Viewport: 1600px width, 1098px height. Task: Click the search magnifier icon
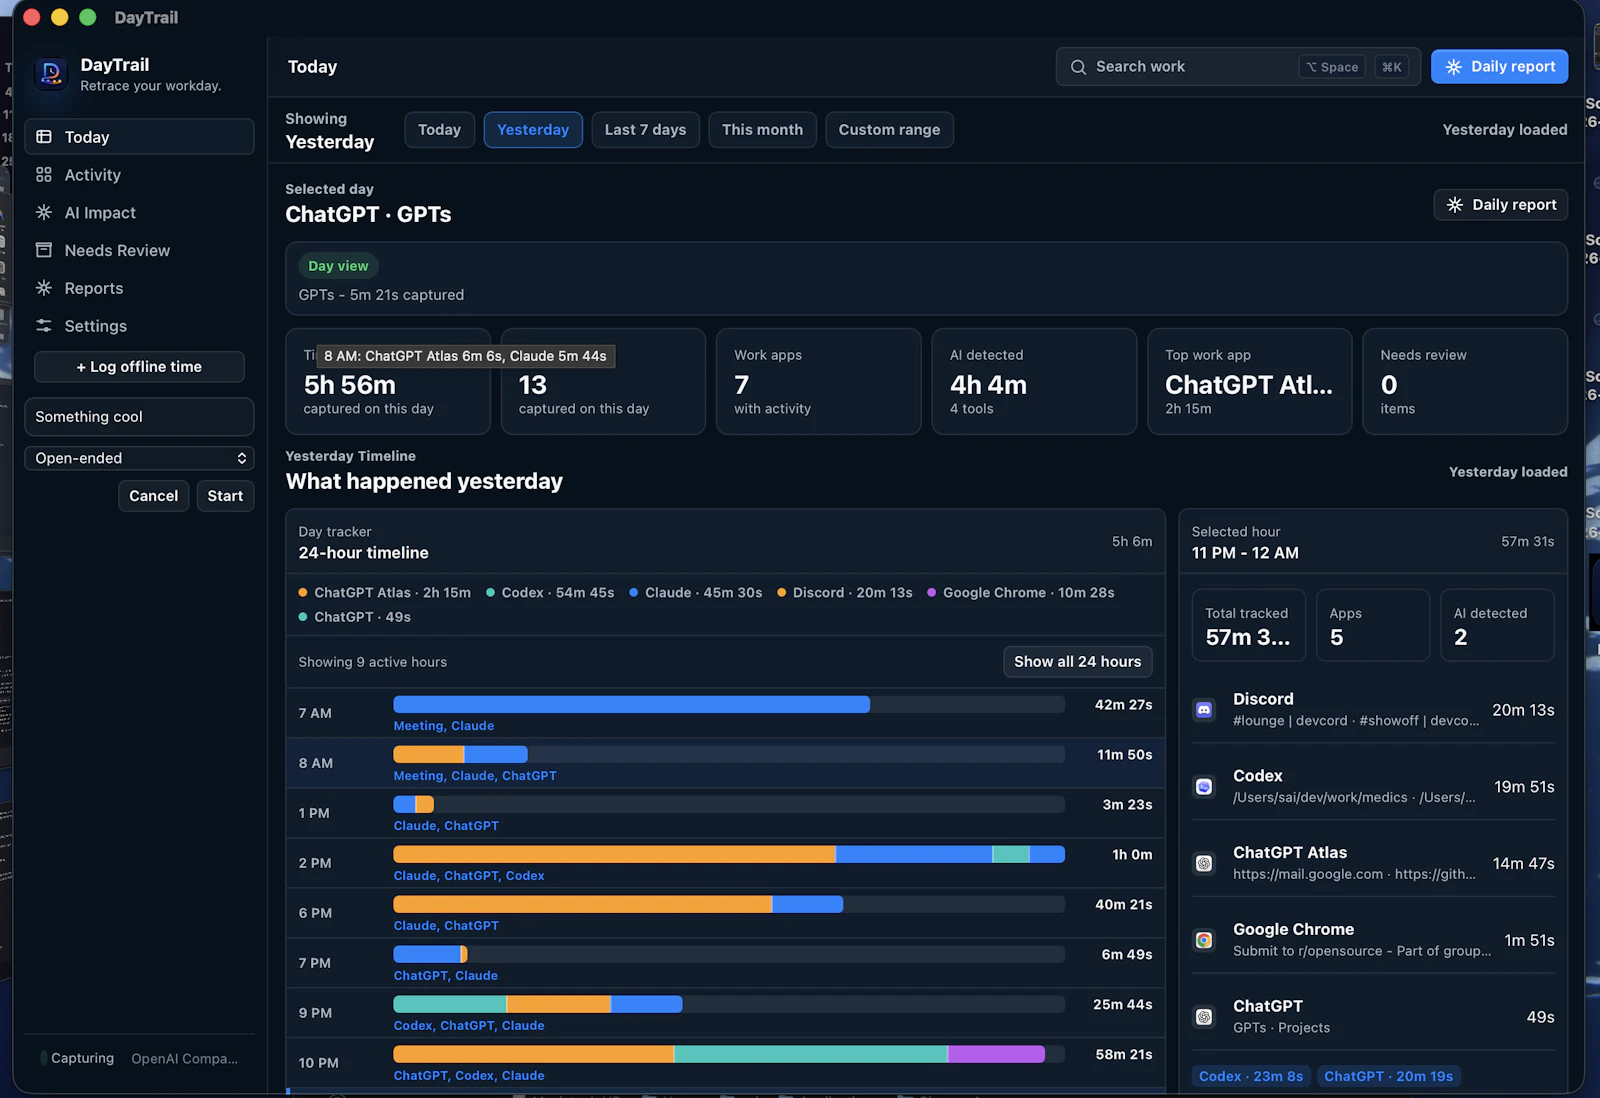click(x=1078, y=67)
